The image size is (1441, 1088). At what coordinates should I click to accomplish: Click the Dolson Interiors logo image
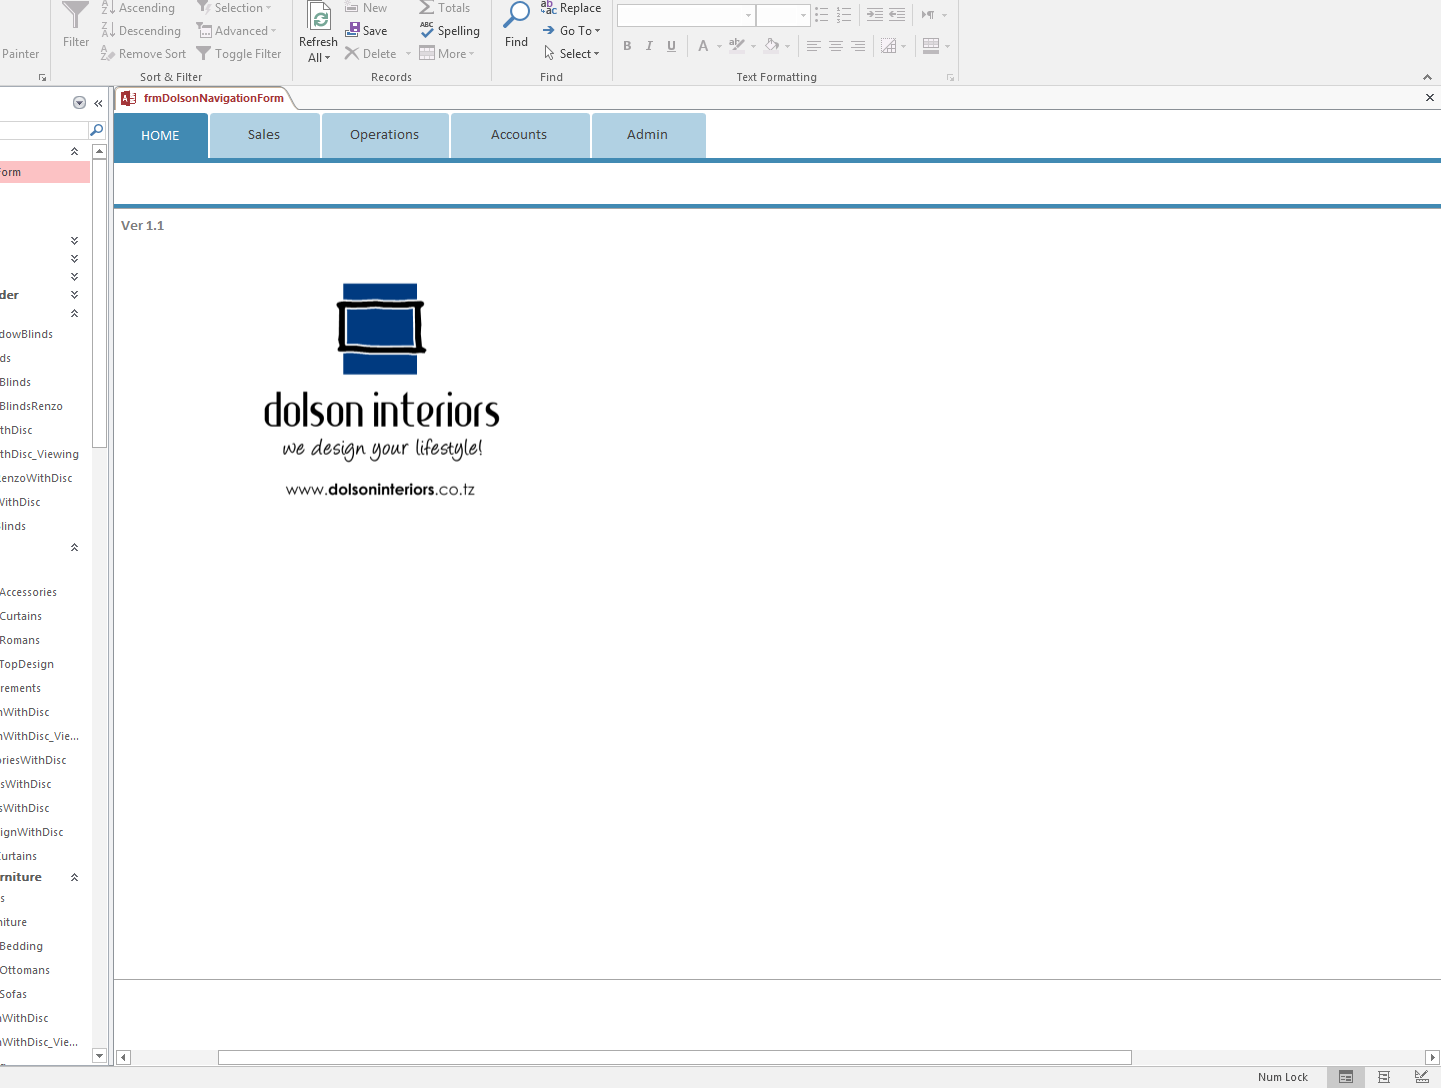coord(382,390)
